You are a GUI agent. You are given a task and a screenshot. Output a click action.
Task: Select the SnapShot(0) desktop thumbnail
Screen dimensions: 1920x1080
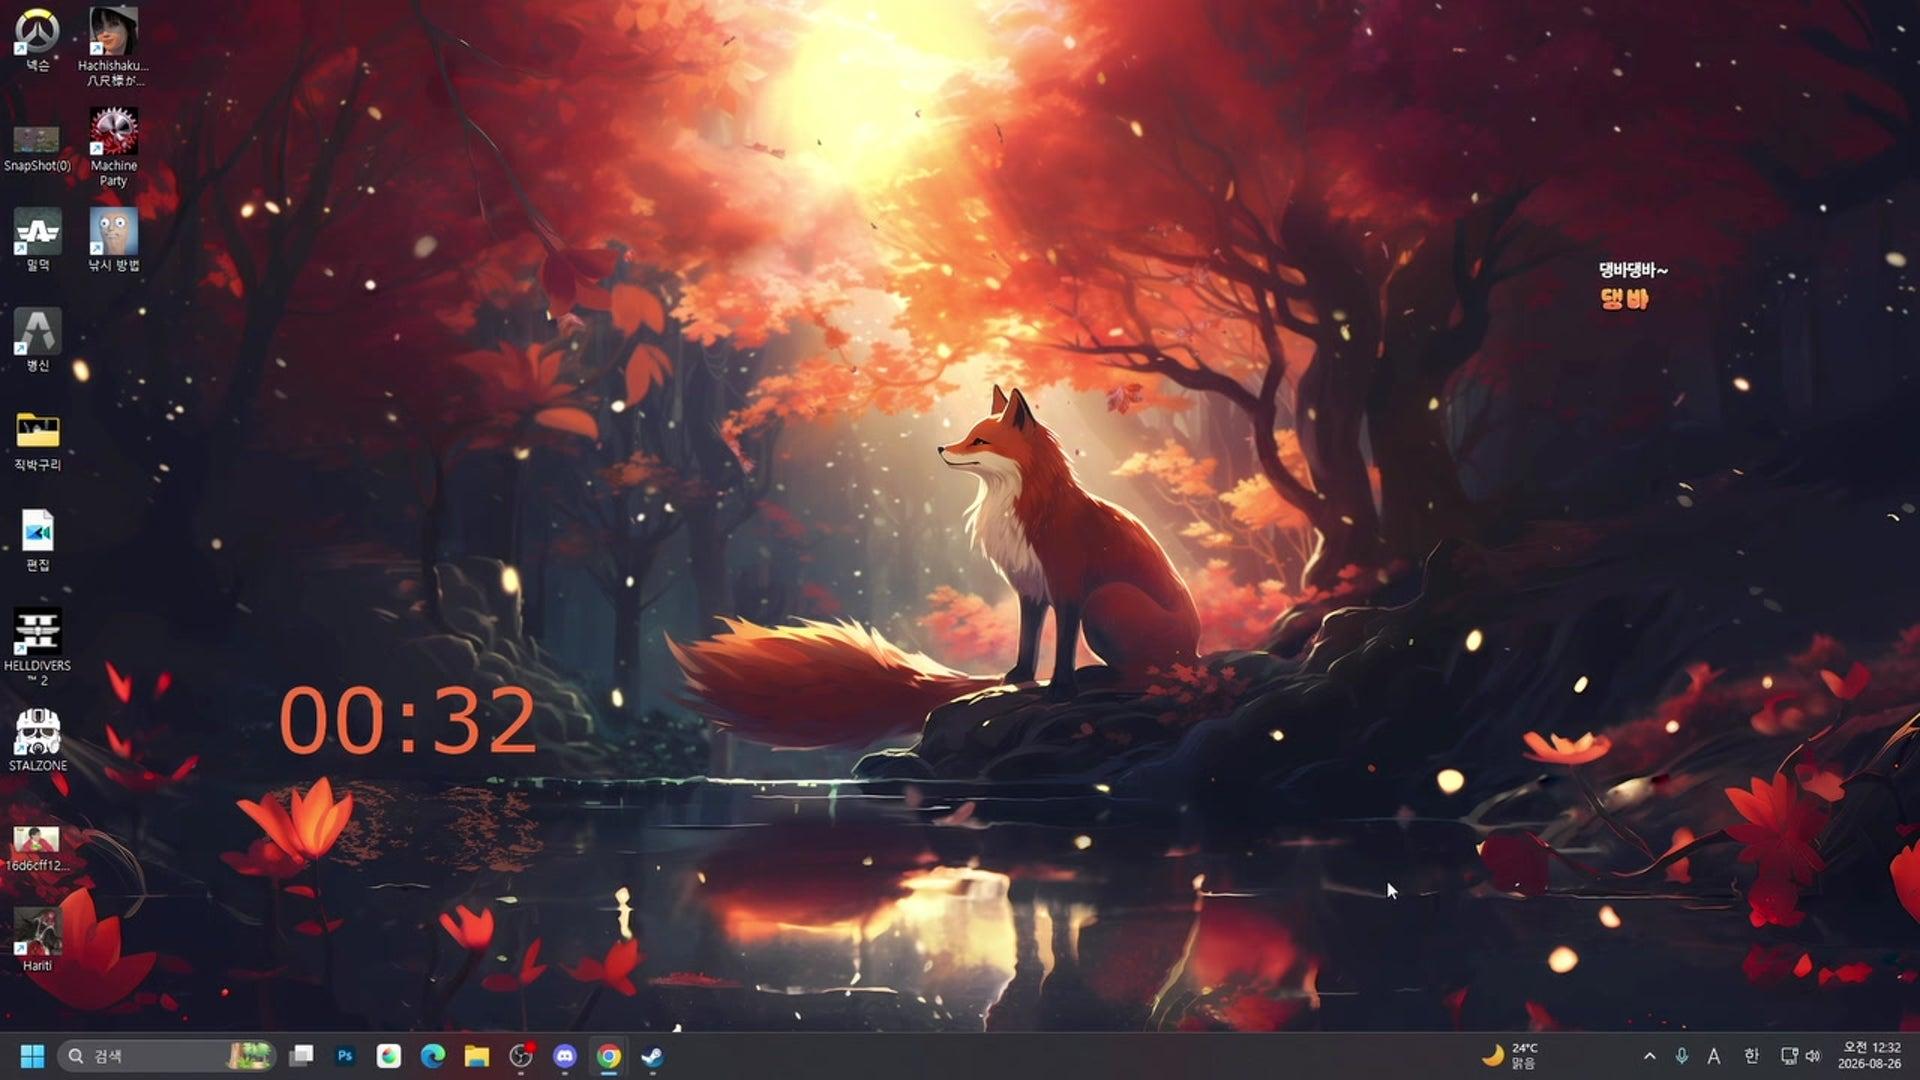pyautogui.click(x=37, y=147)
